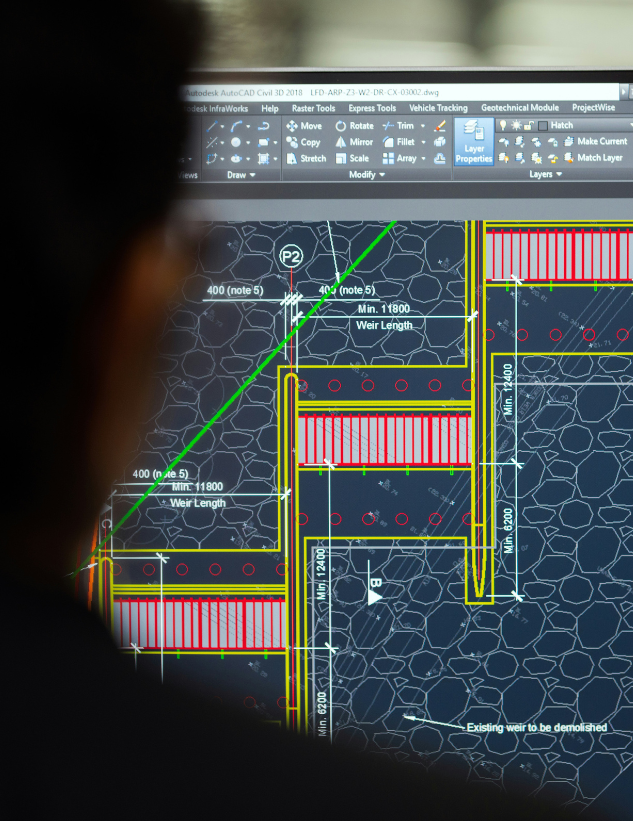Expand the Layers panel
This screenshot has width=633, height=821.
pyautogui.click(x=546, y=174)
